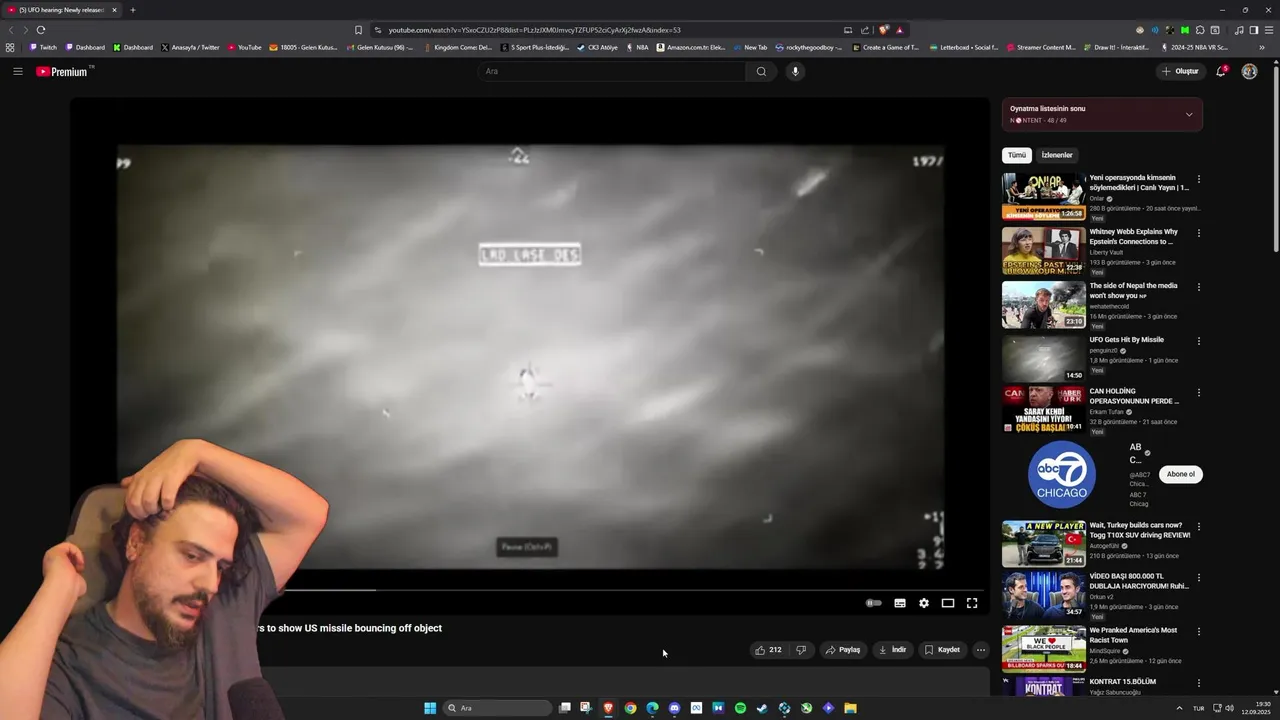Open options for UFO Gets Hit video
This screenshot has width=1280, height=720.
[x=1199, y=342]
